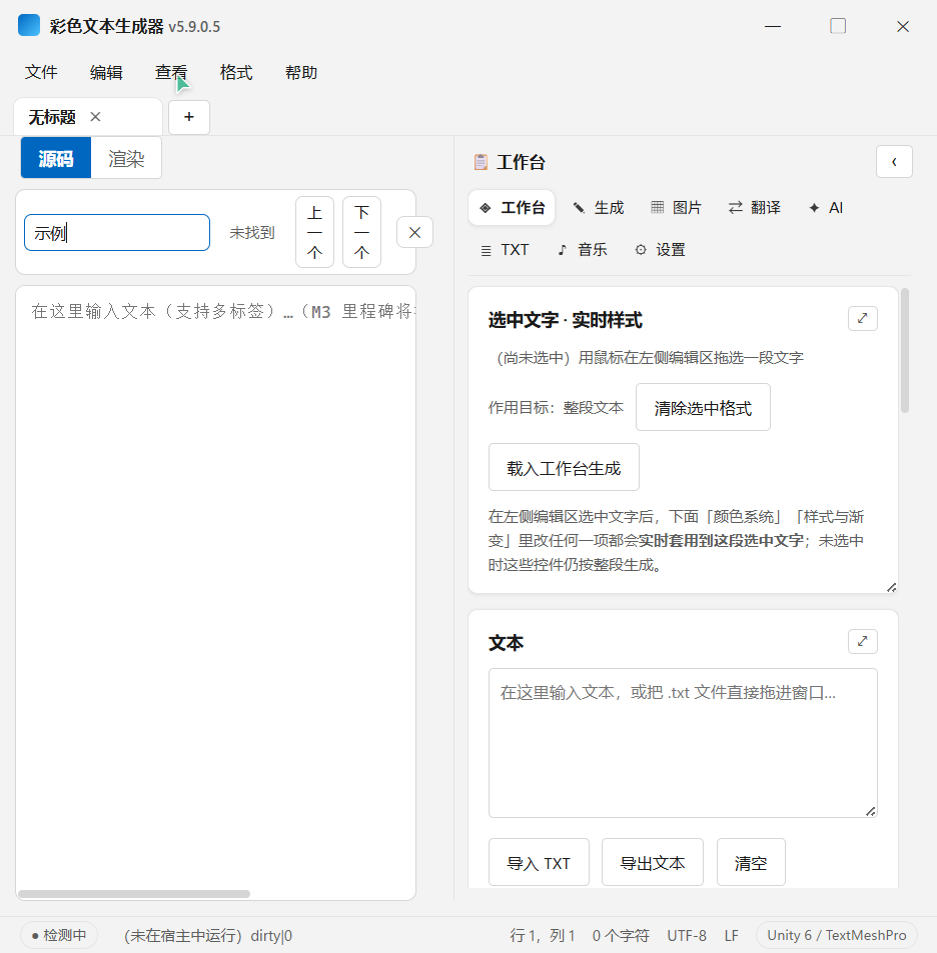This screenshot has height=953, width=937.
Task: Click 清空 button
Action: coord(751,862)
